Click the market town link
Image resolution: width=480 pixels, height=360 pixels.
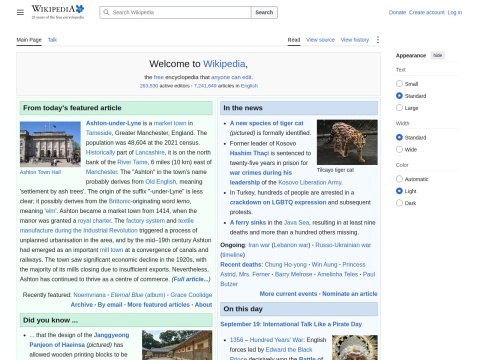[x=170, y=123]
